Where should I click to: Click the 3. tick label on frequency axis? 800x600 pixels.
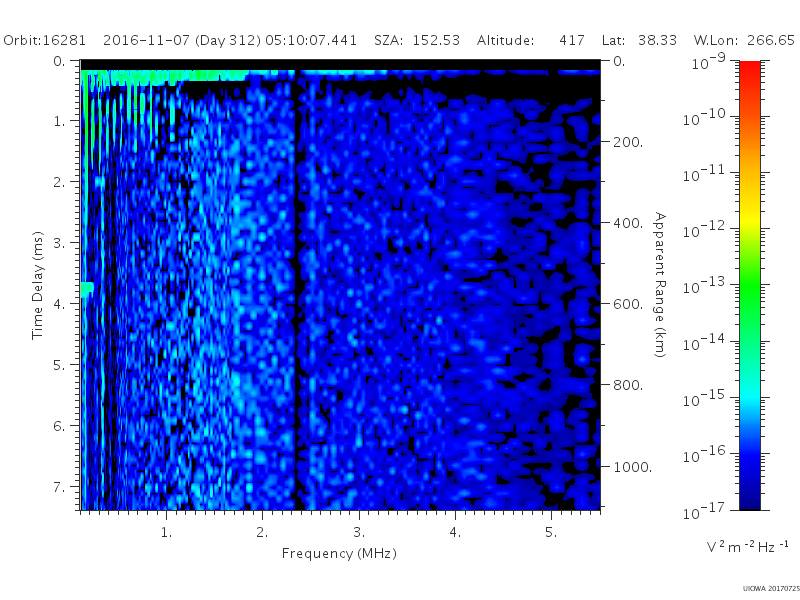click(359, 533)
